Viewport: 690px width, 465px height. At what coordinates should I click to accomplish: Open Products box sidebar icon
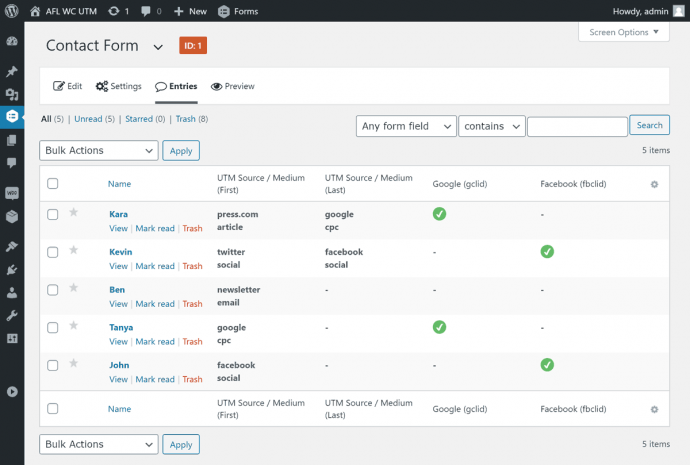(x=12, y=216)
